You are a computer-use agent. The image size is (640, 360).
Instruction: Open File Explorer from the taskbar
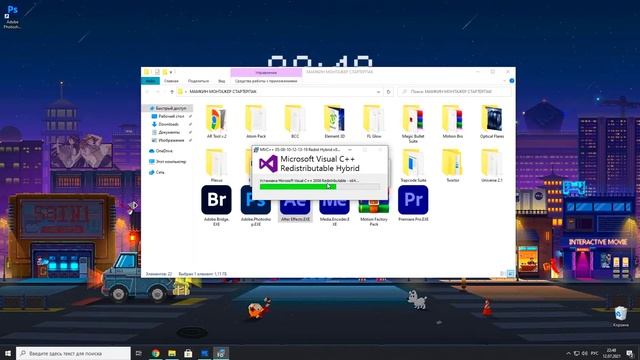pyautogui.click(x=172, y=353)
